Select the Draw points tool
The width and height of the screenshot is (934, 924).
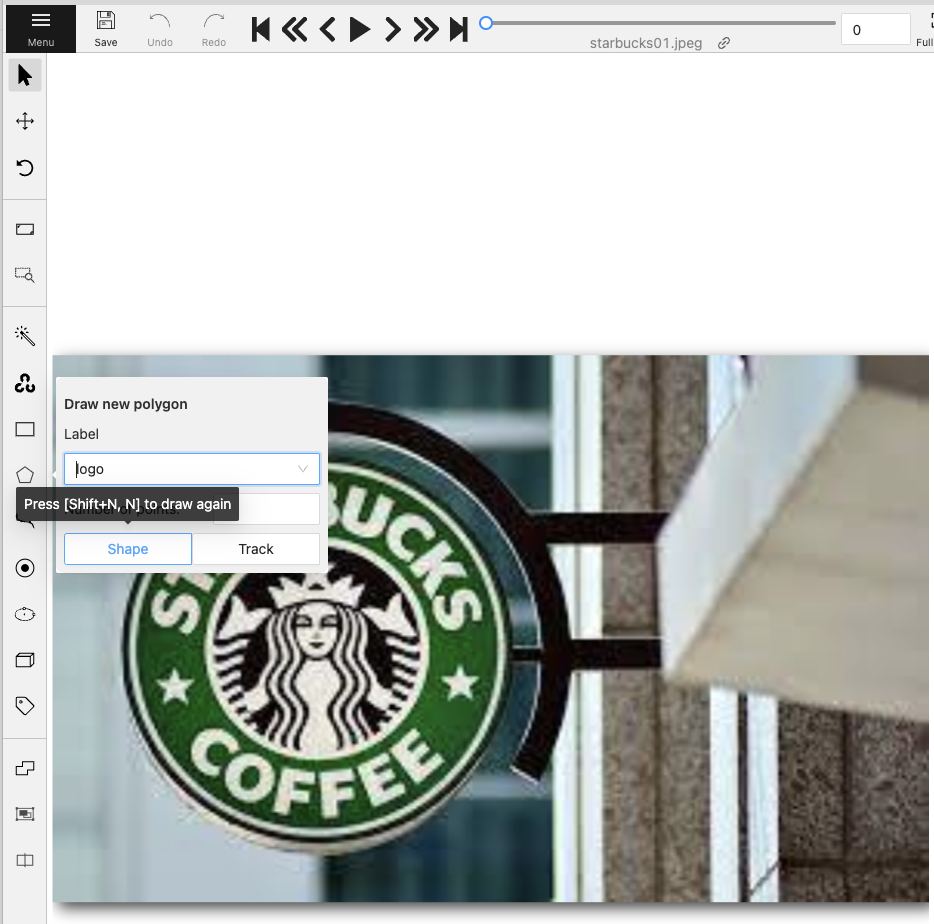(x=25, y=568)
